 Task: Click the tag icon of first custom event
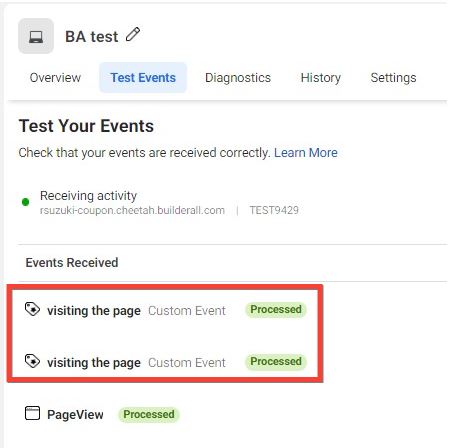click(32, 309)
